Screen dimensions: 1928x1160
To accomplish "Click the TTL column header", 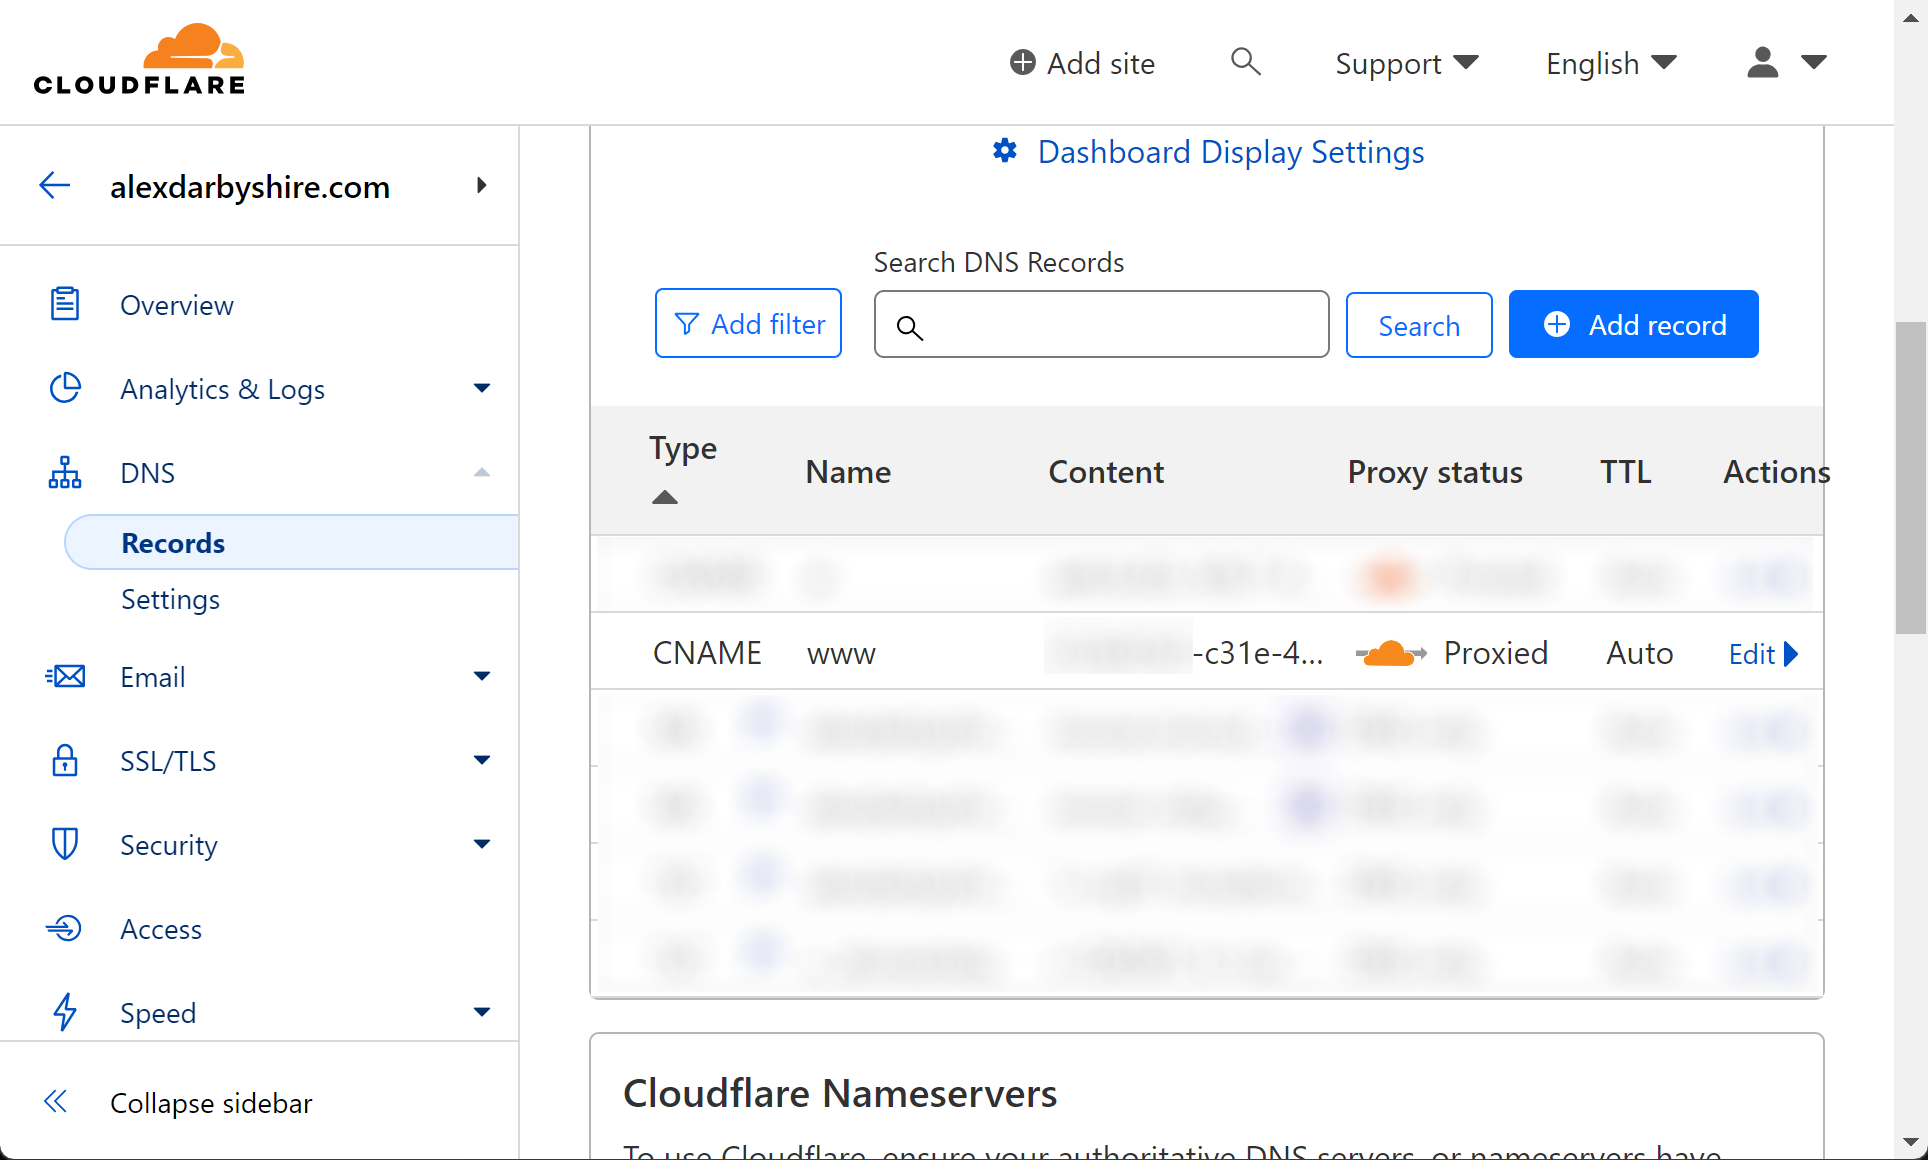I will (x=1625, y=472).
